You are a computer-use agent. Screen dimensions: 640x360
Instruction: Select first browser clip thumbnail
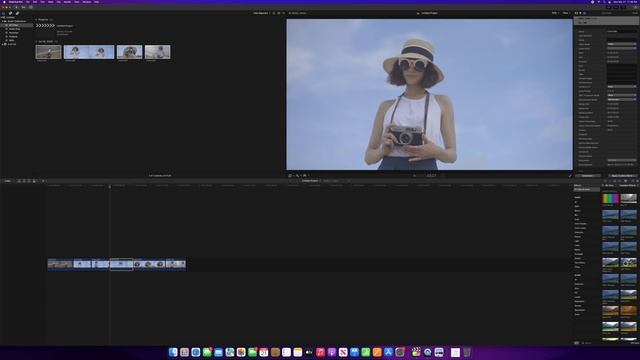coord(48,52)
